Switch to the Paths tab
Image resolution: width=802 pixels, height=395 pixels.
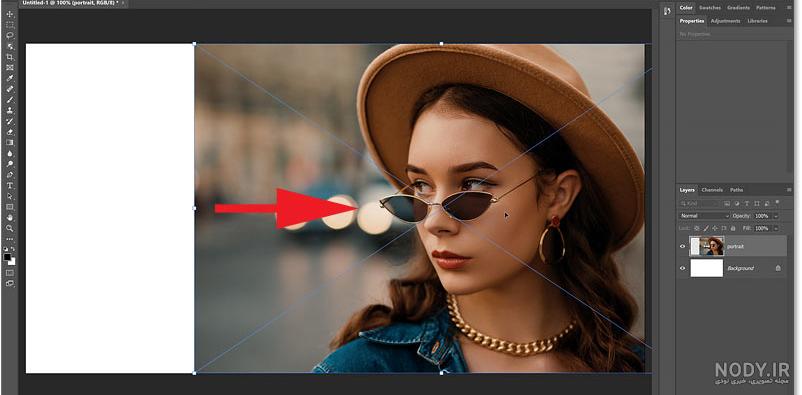[737, 190]
